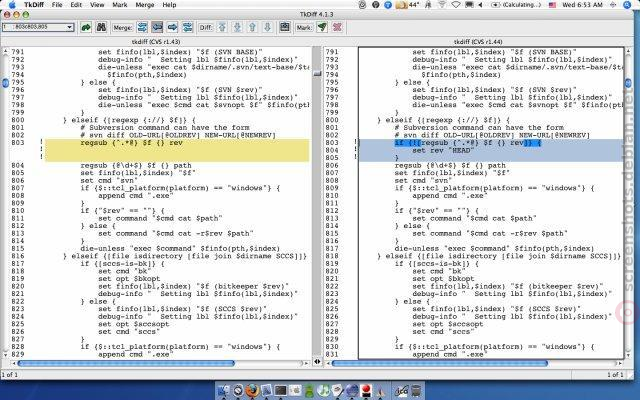Jump to the last diff icon
The height and width of the screenshot is (400, 640).
click(237, 27)
